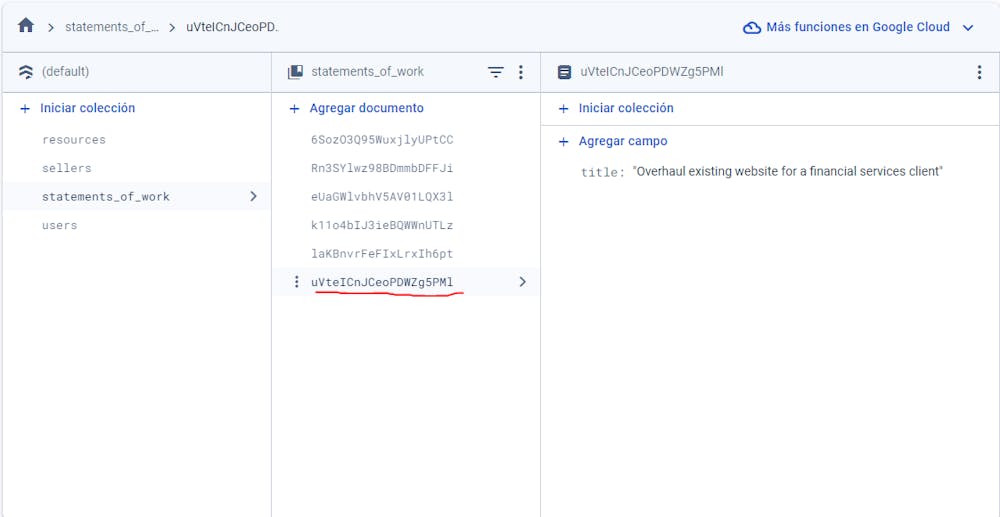Click the home icon in breadcrumb
Screen dimensions: 1000x517
click(26, 26)
